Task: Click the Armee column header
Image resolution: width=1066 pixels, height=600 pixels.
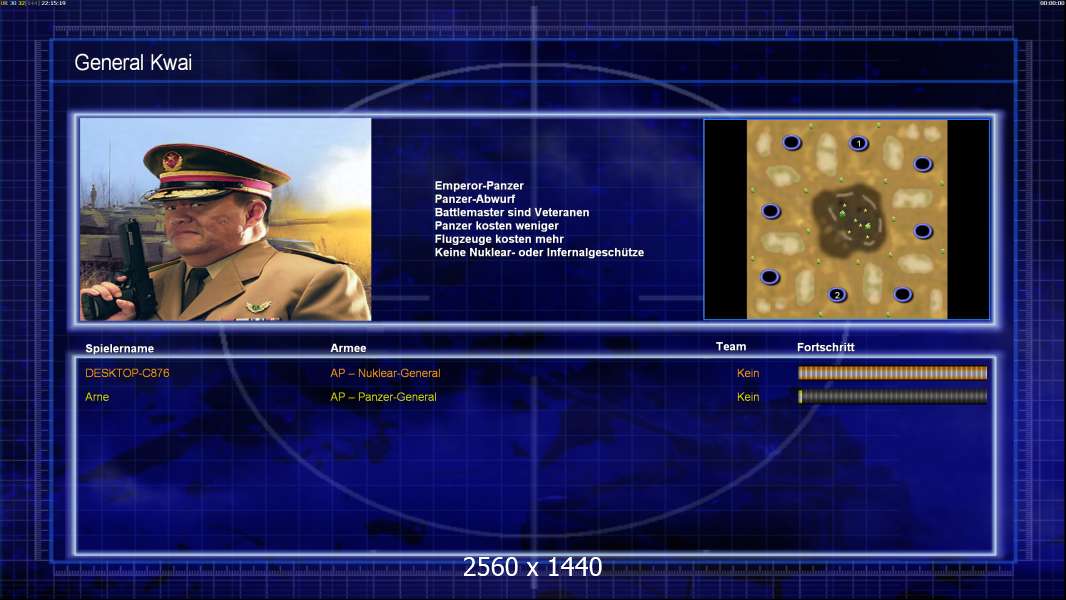Action: [x=348, y=348]
